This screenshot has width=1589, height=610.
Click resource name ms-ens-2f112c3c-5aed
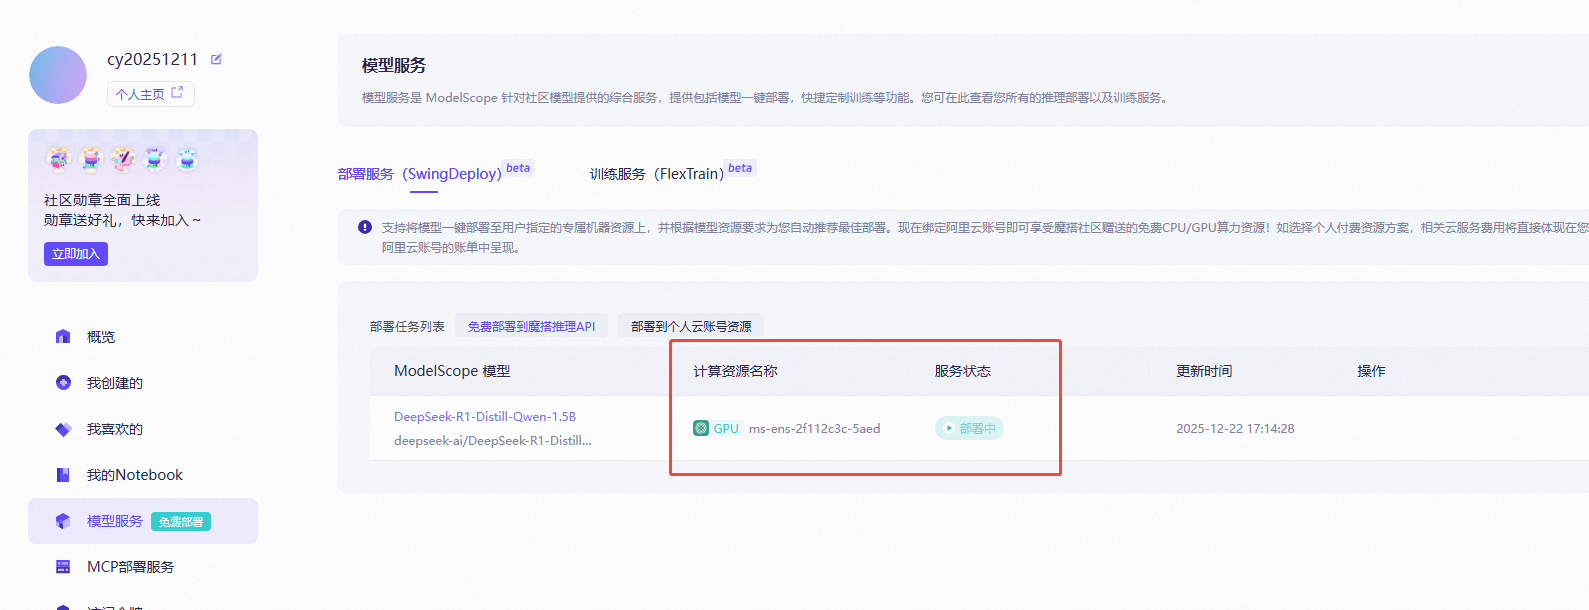click(x=815, y=429)
